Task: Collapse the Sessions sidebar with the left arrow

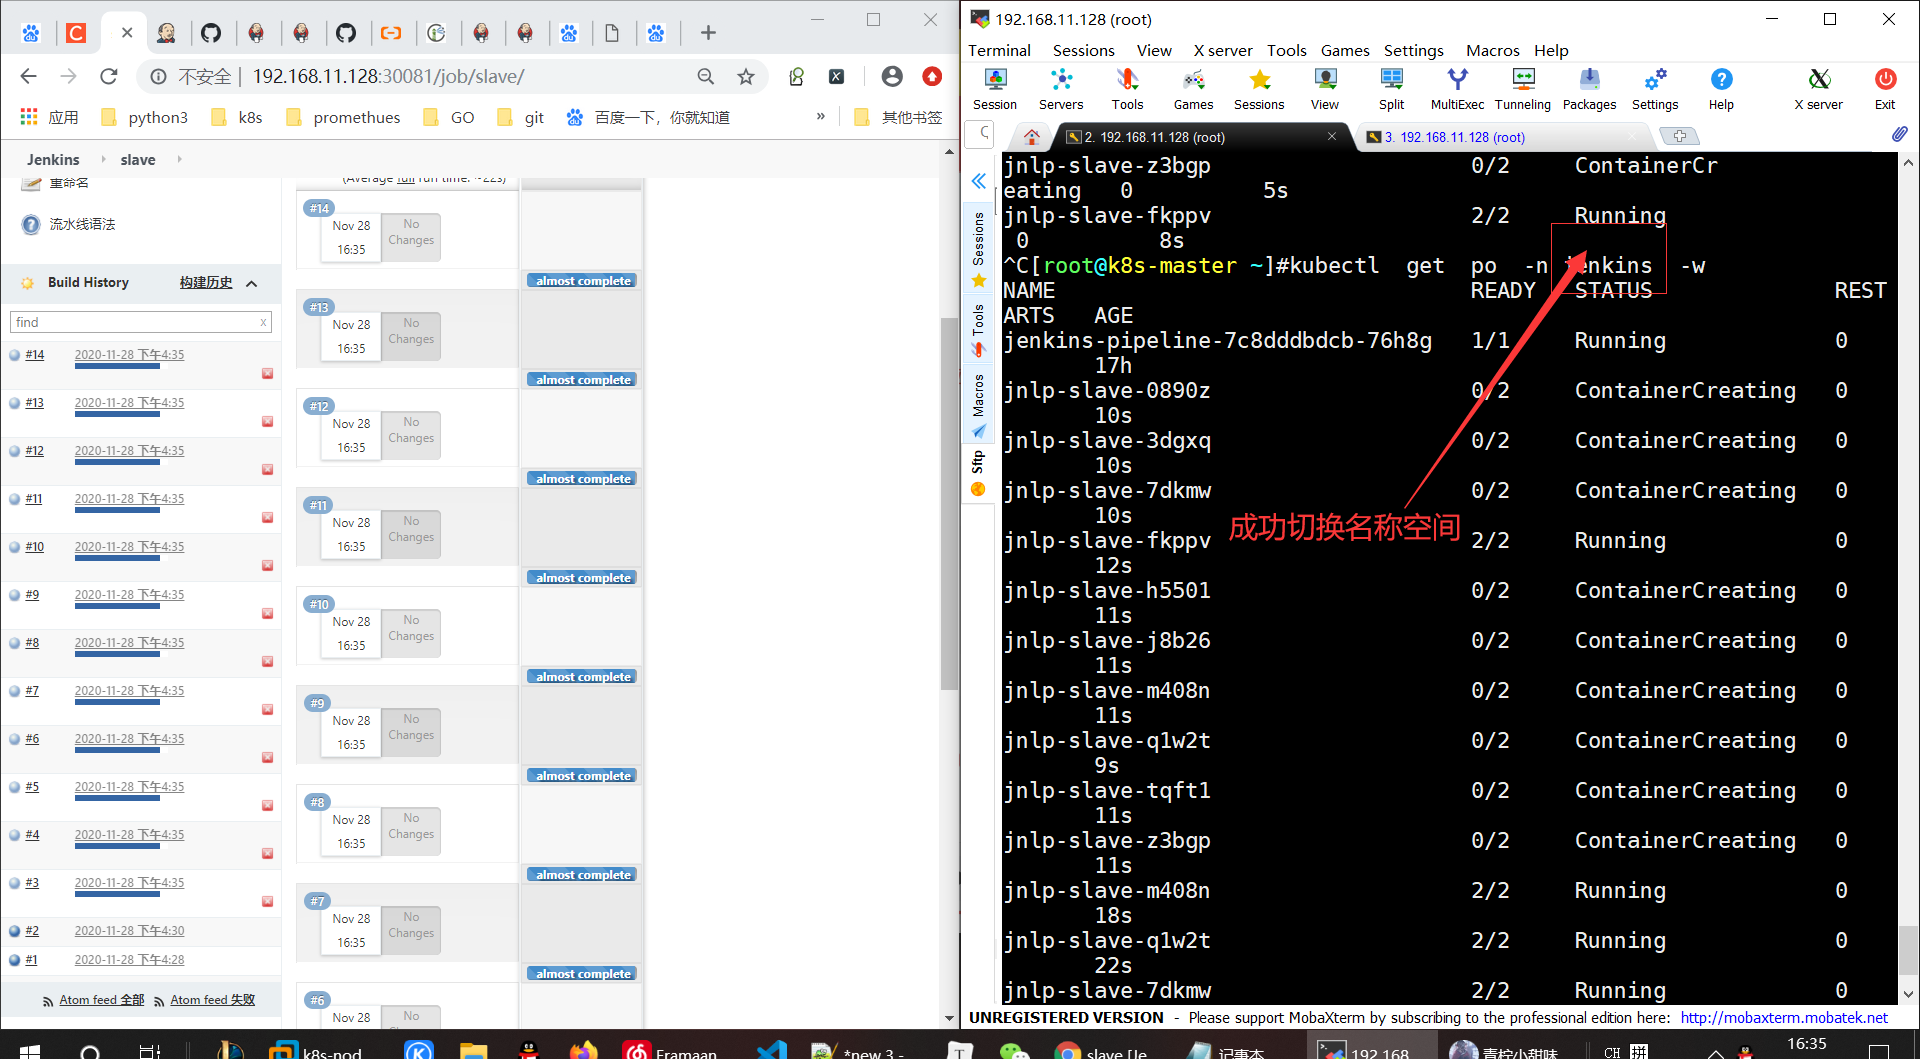Action: click(x=978, y=181)
